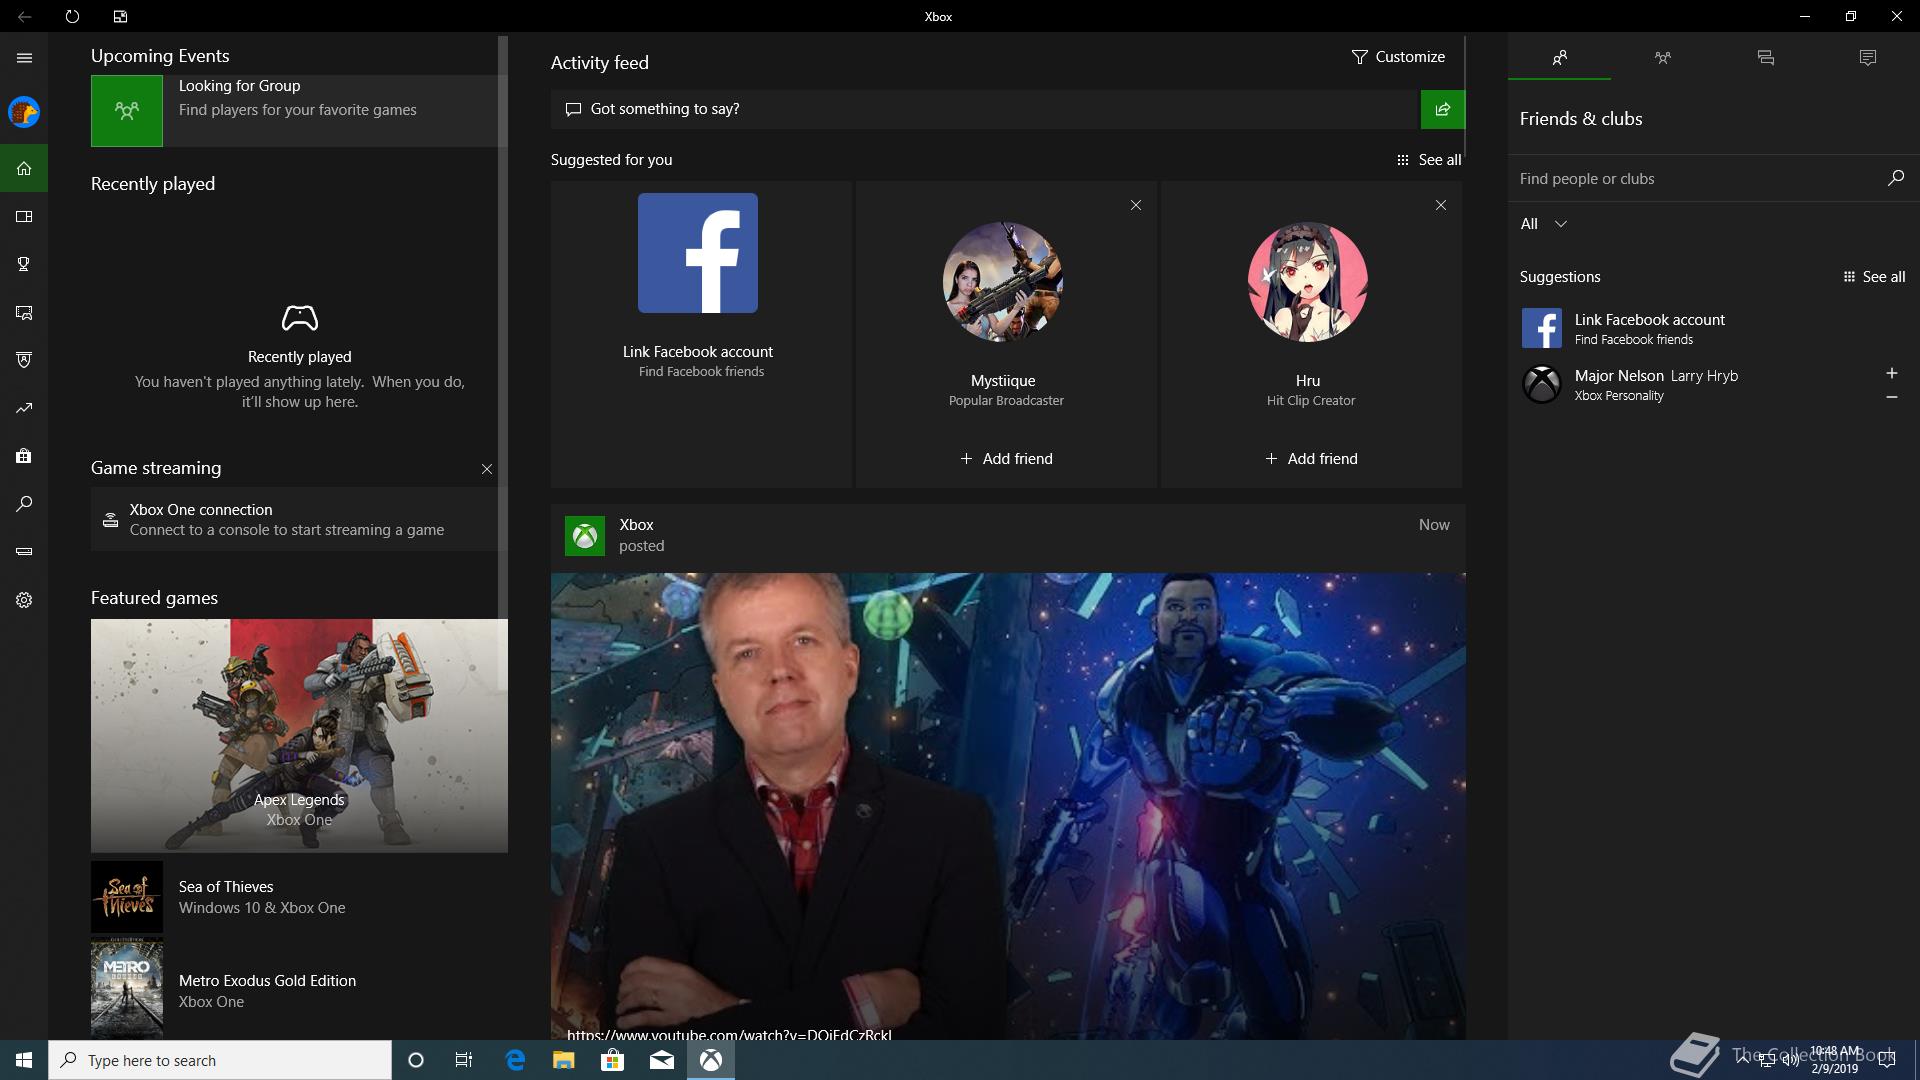Click See all in Suggestions panel
This screenshot has height=1080, width=1920.
1874,277
